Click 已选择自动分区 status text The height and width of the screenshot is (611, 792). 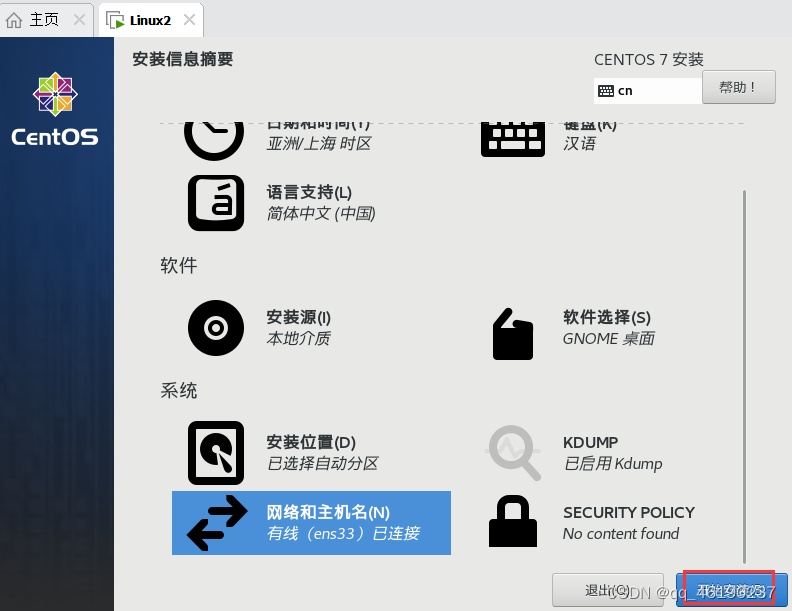(x=322, y=464)
